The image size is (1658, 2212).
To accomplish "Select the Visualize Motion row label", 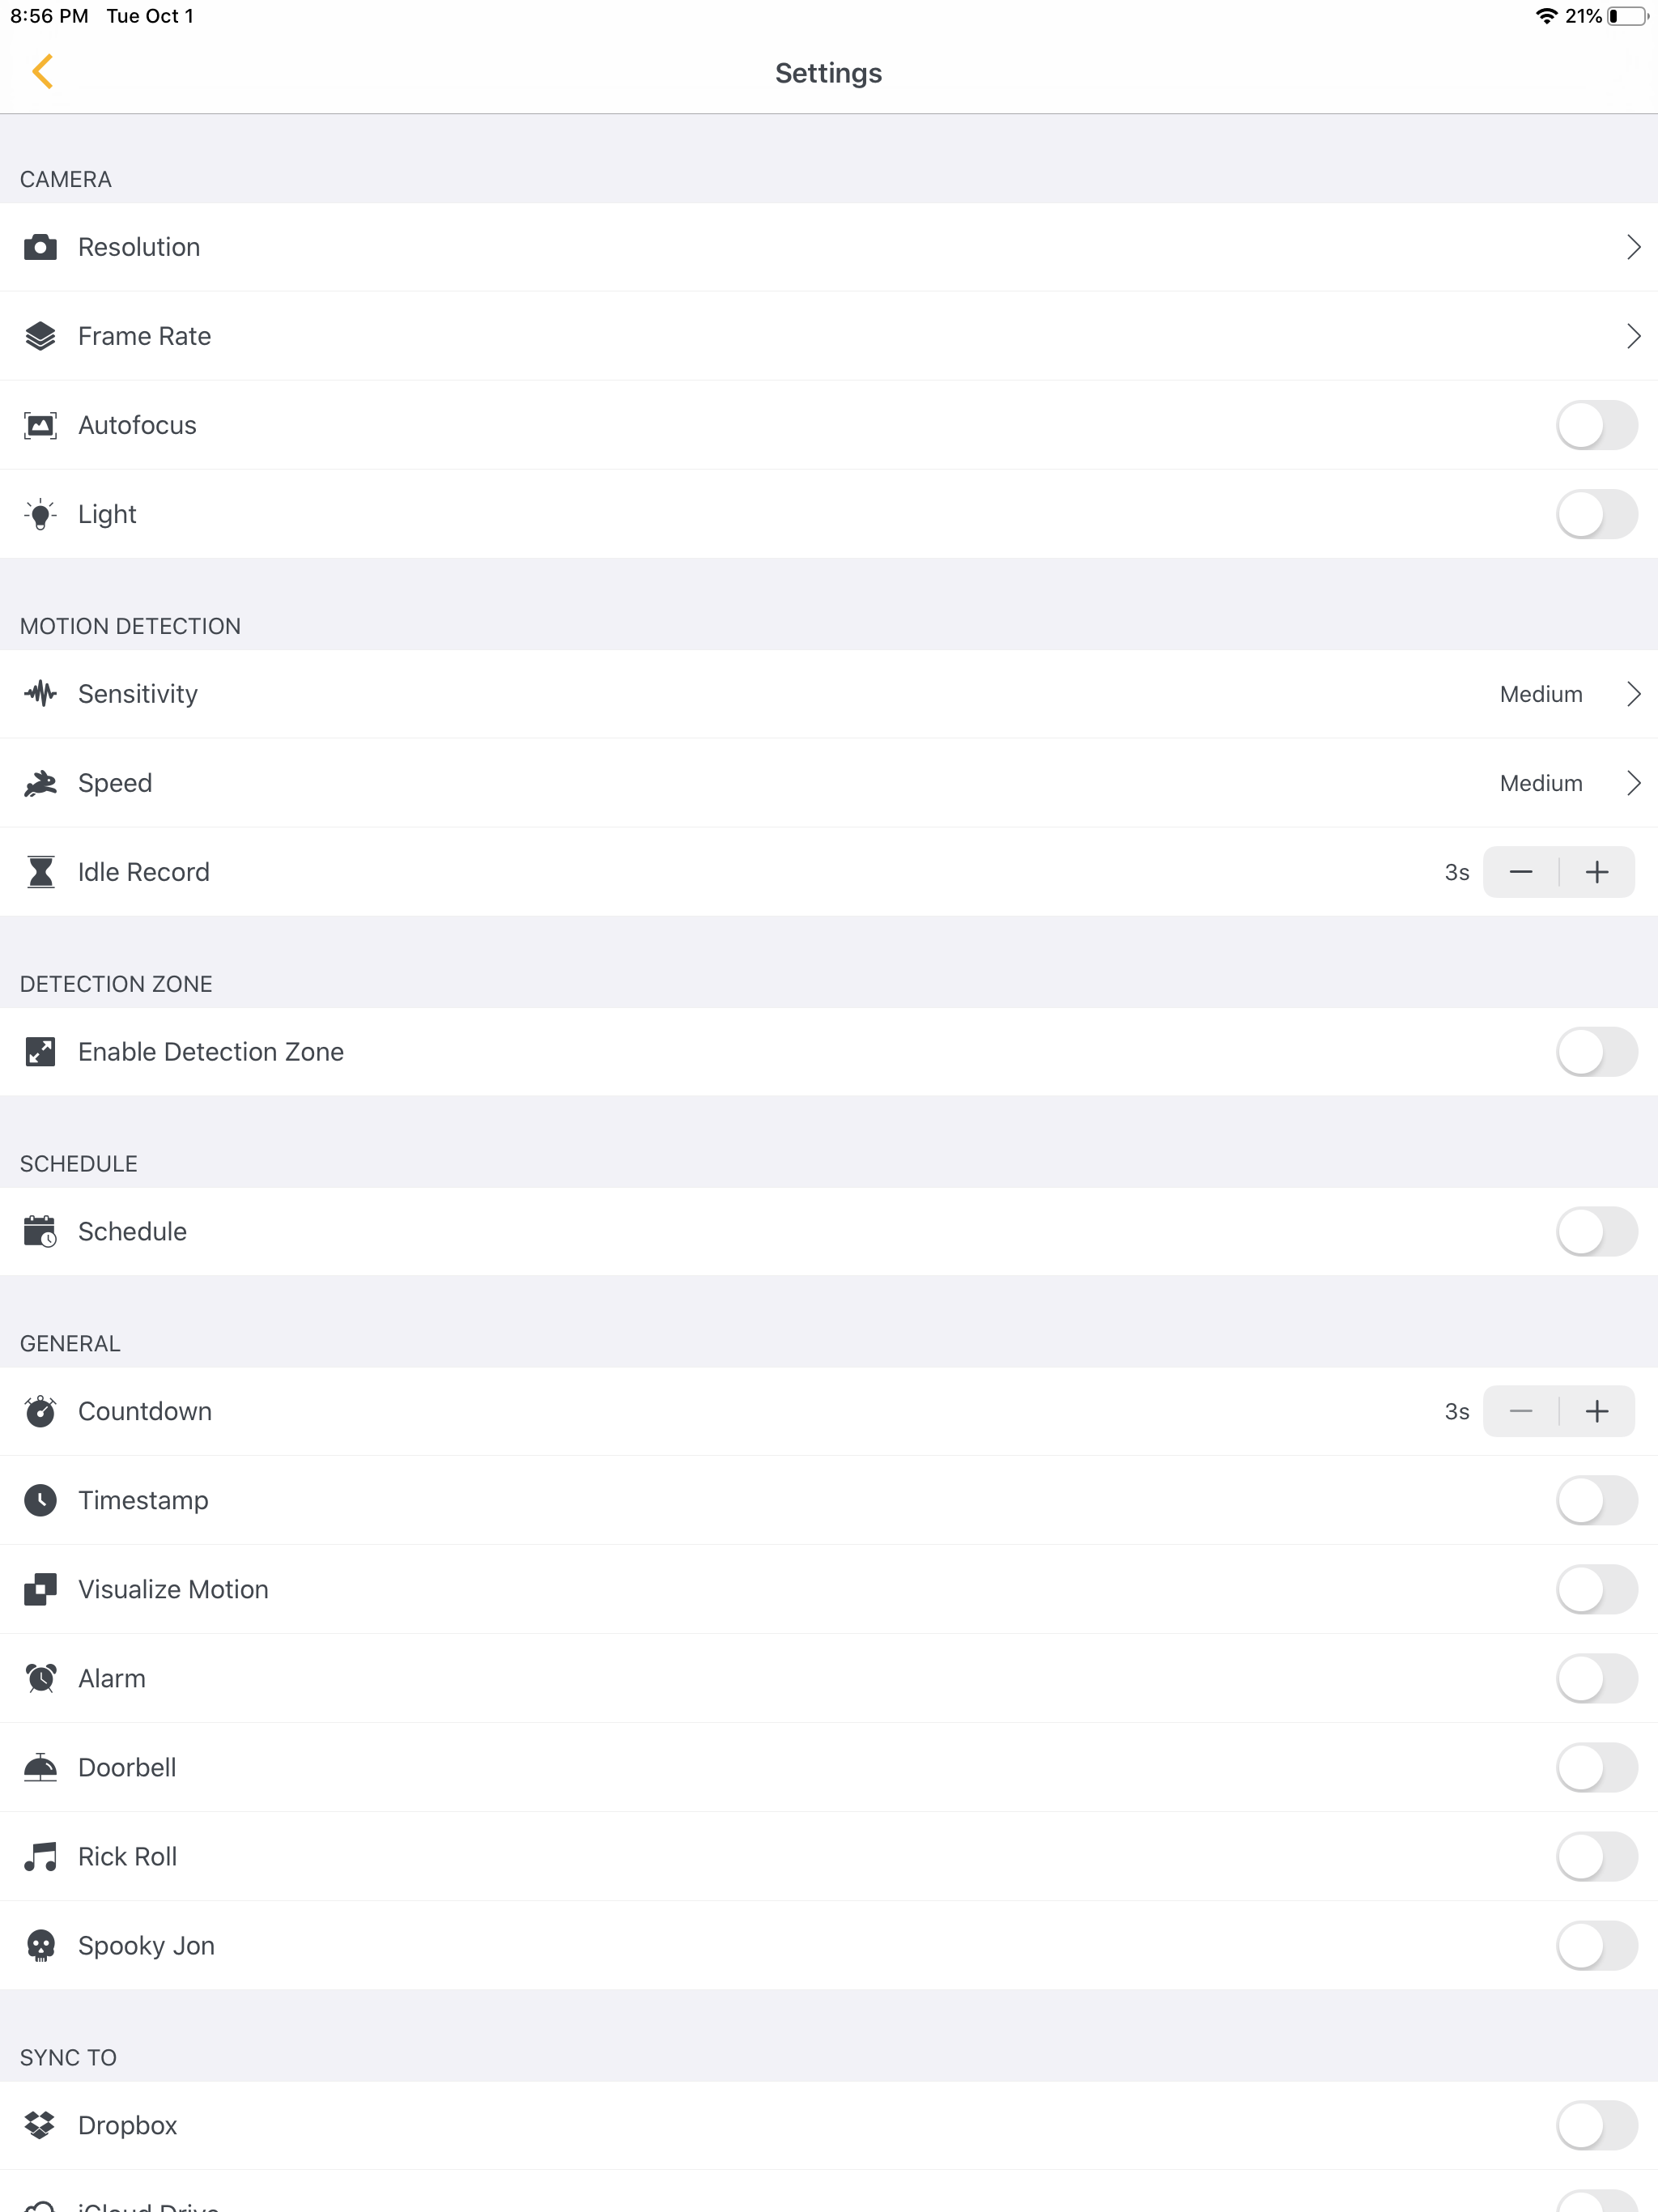I will 173,1589.
